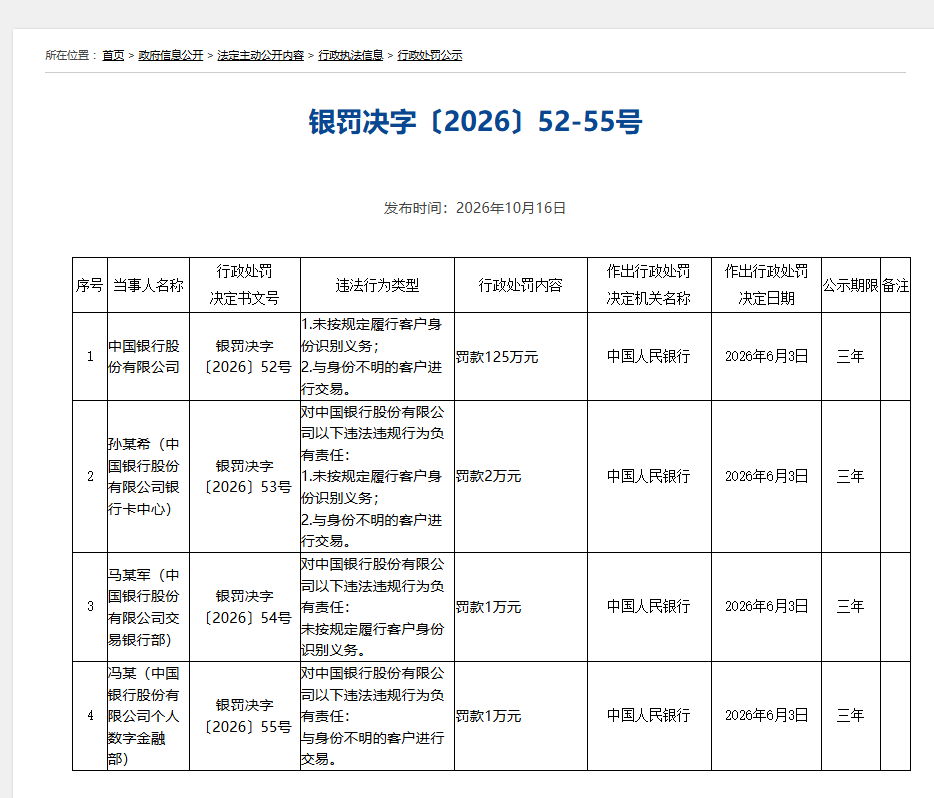Viewport: 934px width, 798px height.
Task: Click the 冯某 party name cell
Action: pos(148,716)
